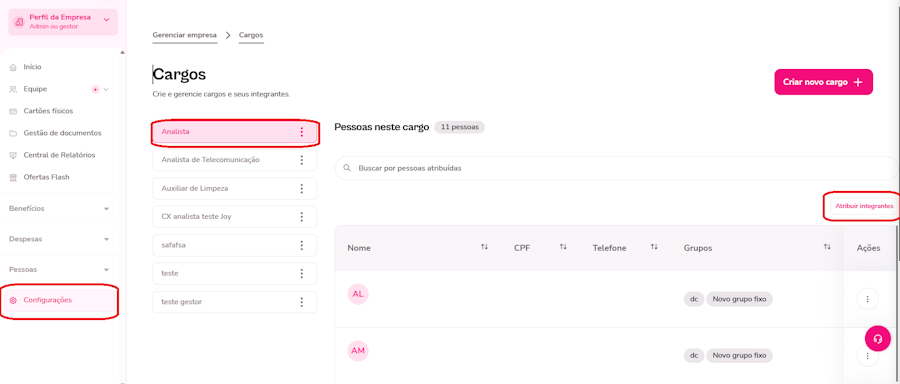Click the headset support chat icon
The height and width of the screenshot is (384, 900).
click(x=877, y=339)
